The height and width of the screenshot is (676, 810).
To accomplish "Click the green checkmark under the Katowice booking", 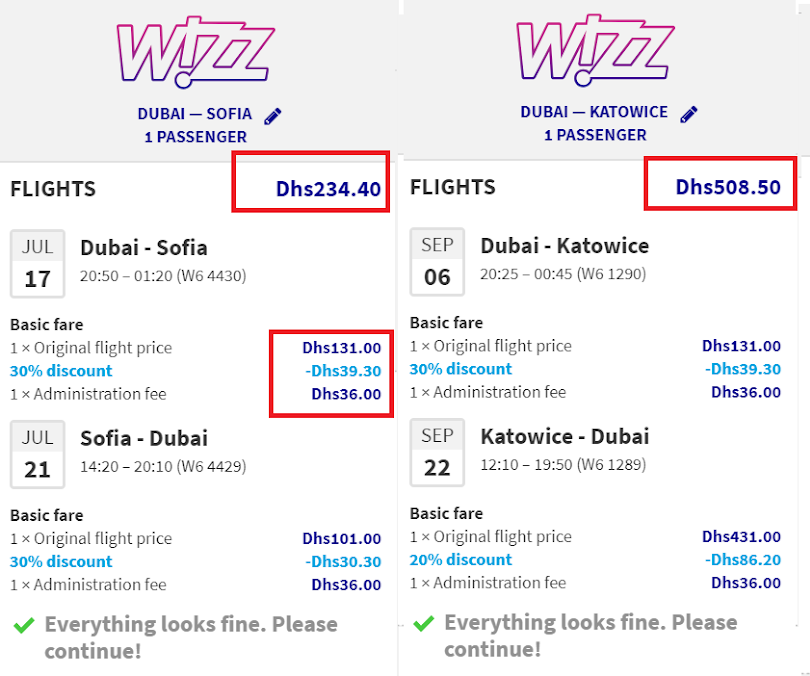I will [424, 623].
